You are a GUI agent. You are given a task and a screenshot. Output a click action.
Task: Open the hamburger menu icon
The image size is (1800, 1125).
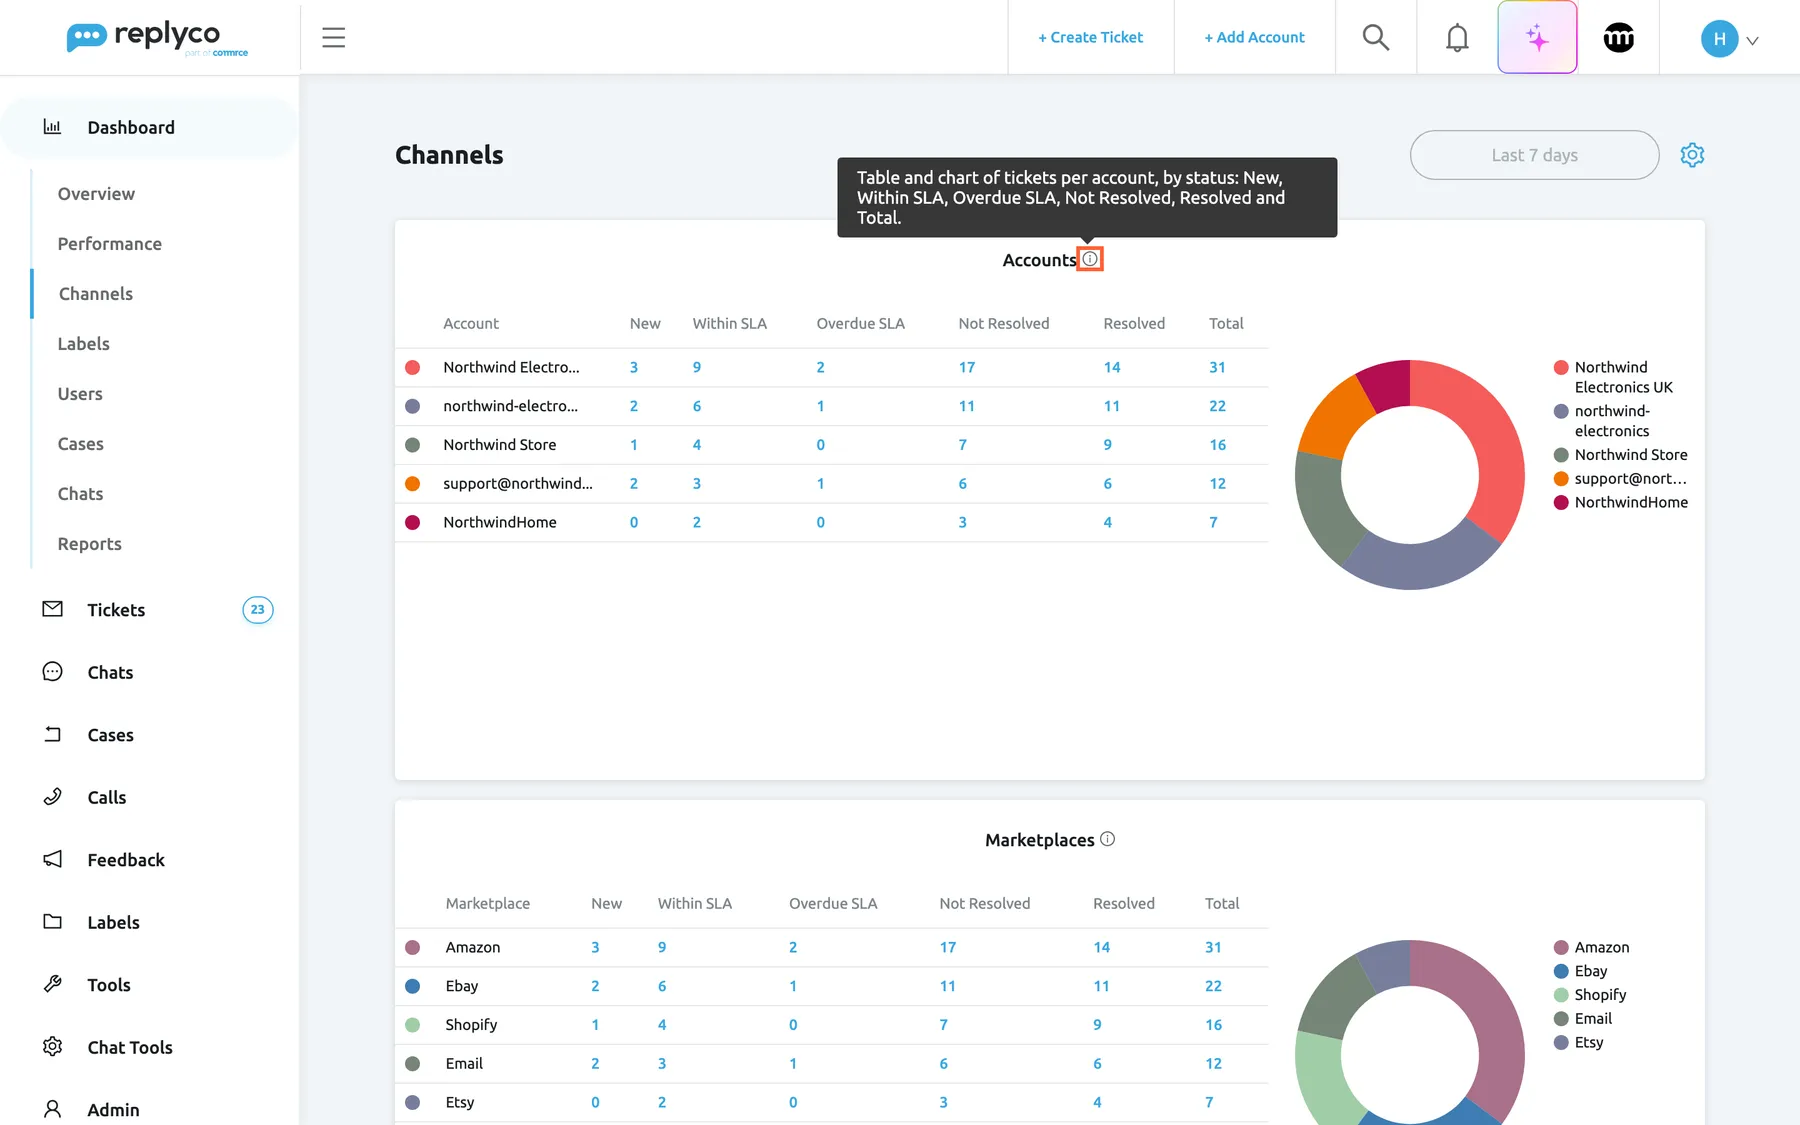(x=333, y=38)
